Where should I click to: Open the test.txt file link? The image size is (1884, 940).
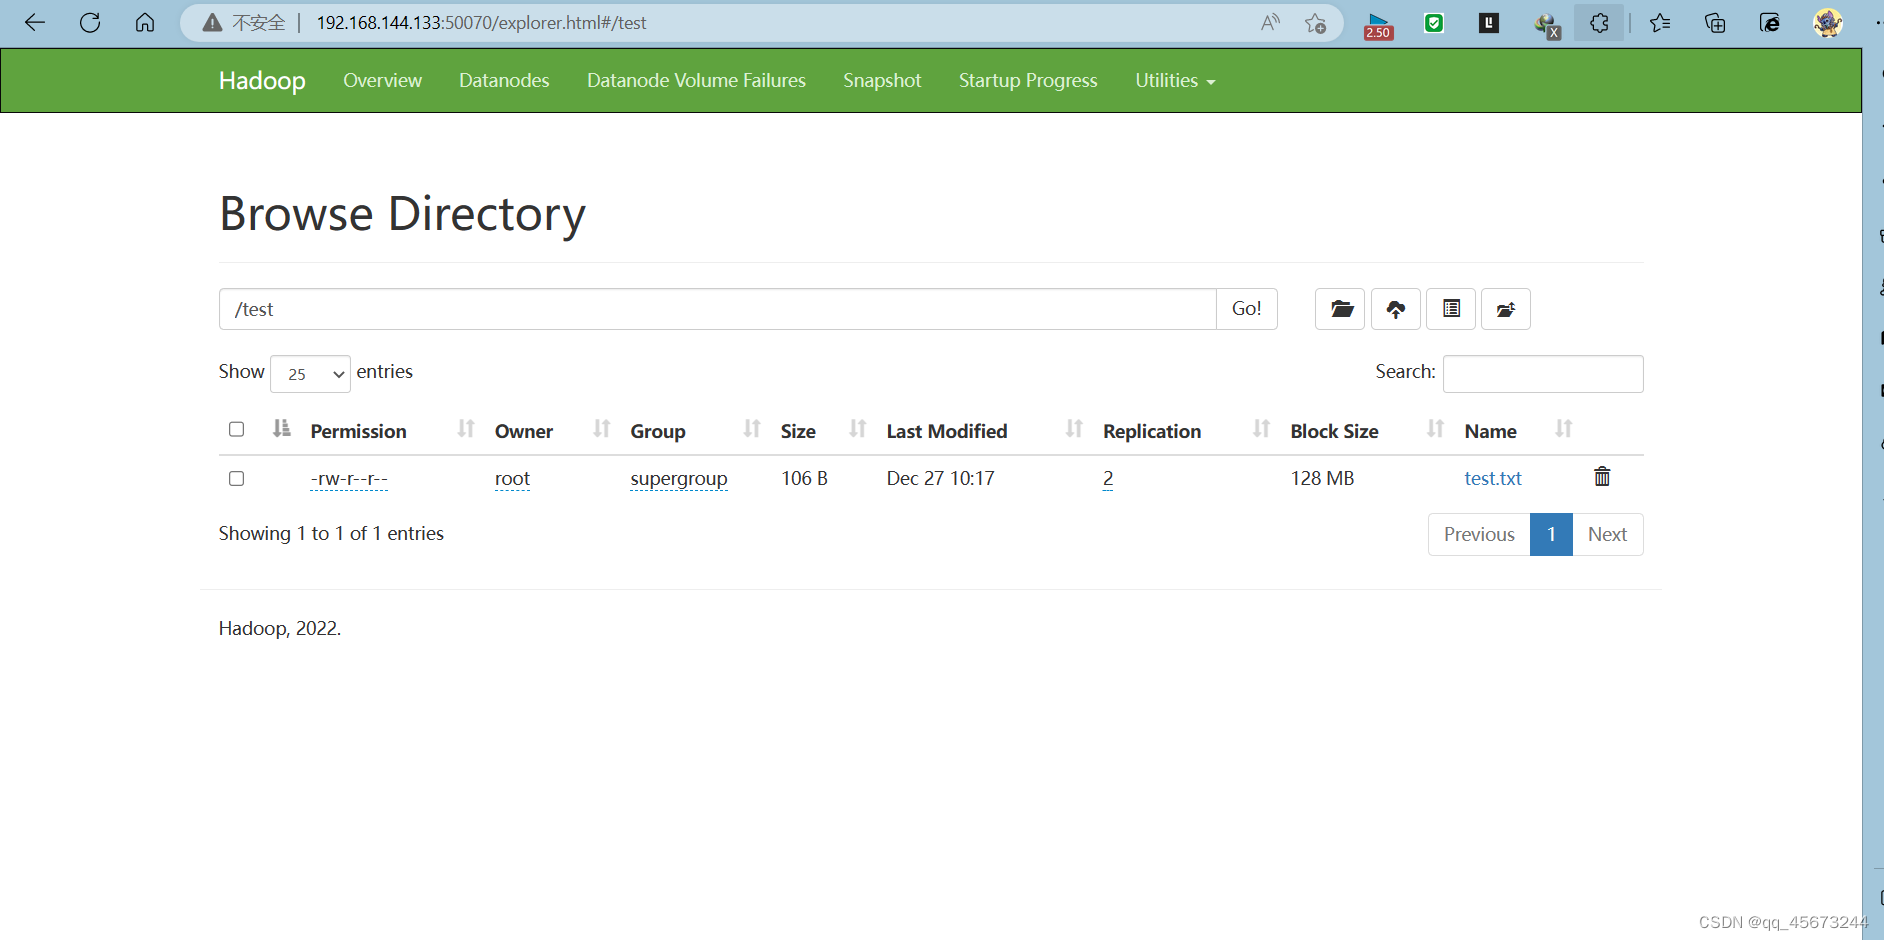(x=1493, y=478)
